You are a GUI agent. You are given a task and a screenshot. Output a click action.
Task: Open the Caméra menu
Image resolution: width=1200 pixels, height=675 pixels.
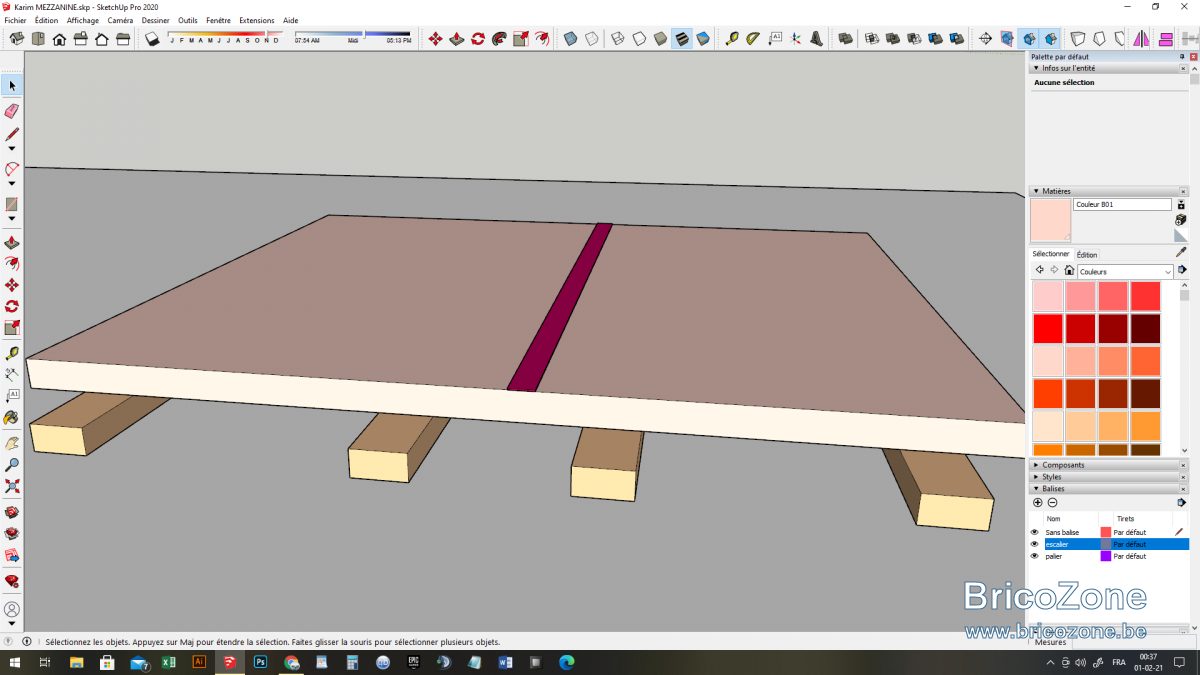point(120,20)
